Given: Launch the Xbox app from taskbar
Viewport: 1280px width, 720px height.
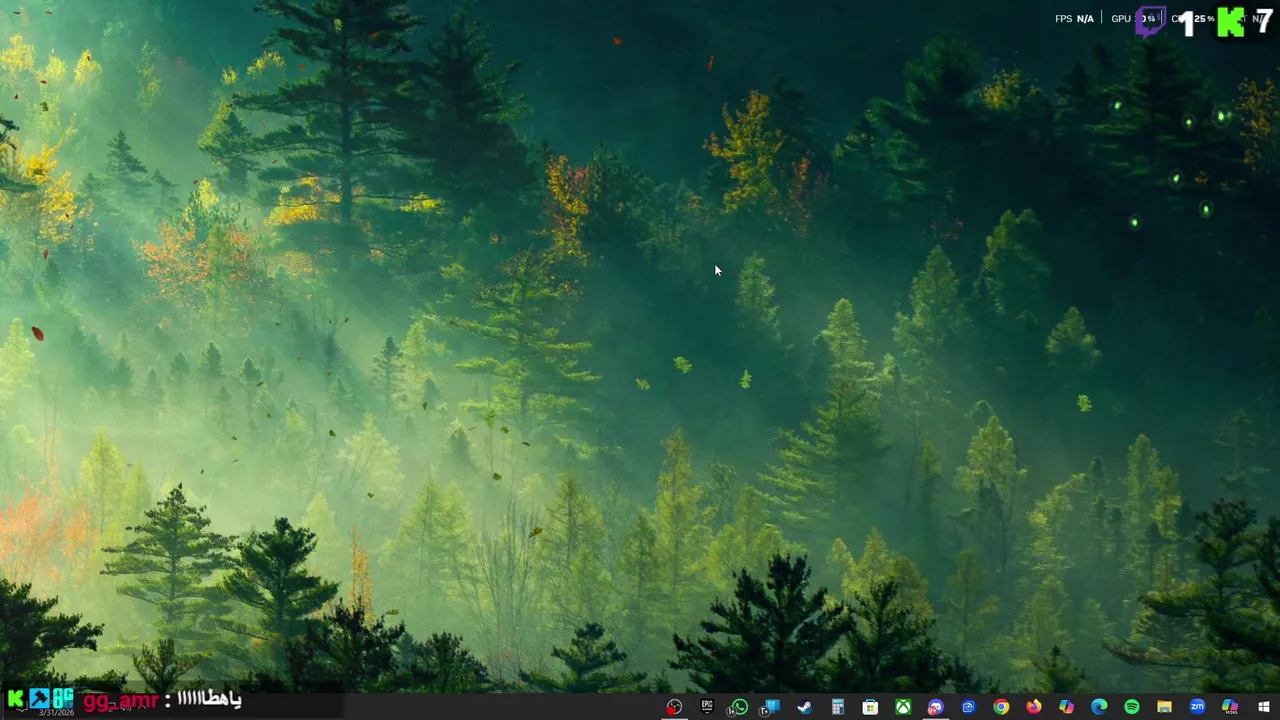Looking at the screenshot, I should coord(903,707).
